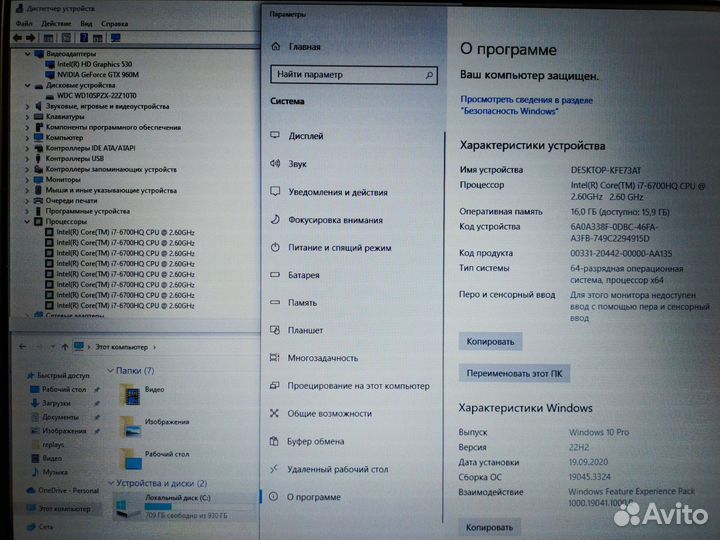Open Буфер обмена settings page
720x540 pixels.
click(x=315, y=442)
